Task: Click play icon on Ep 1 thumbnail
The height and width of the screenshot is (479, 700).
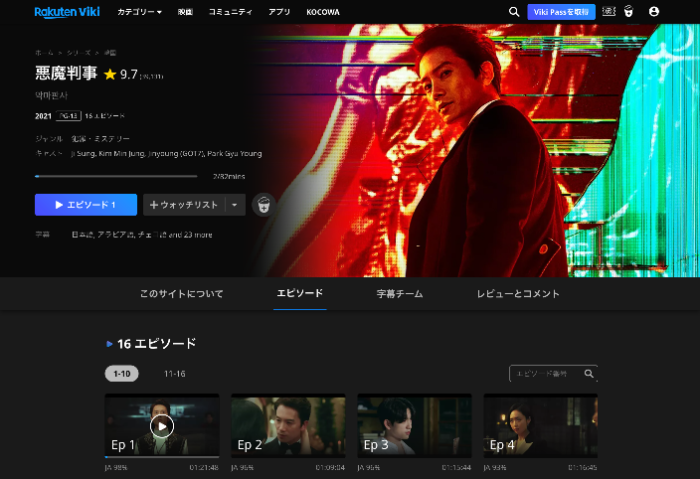Action: [x=162, y=426]
